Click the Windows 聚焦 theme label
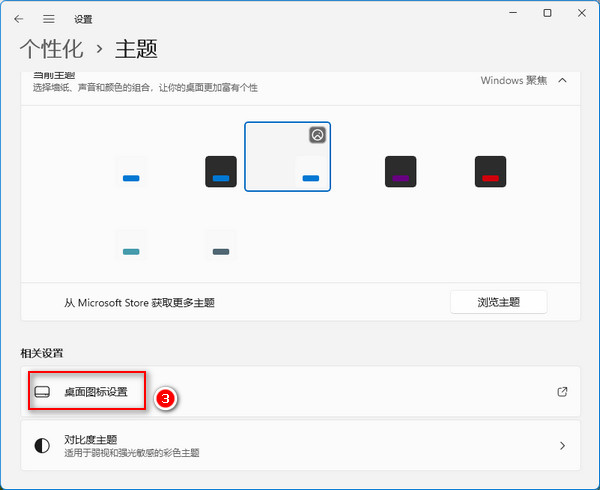This screenshot has width=600, height=490. [514, 80]
